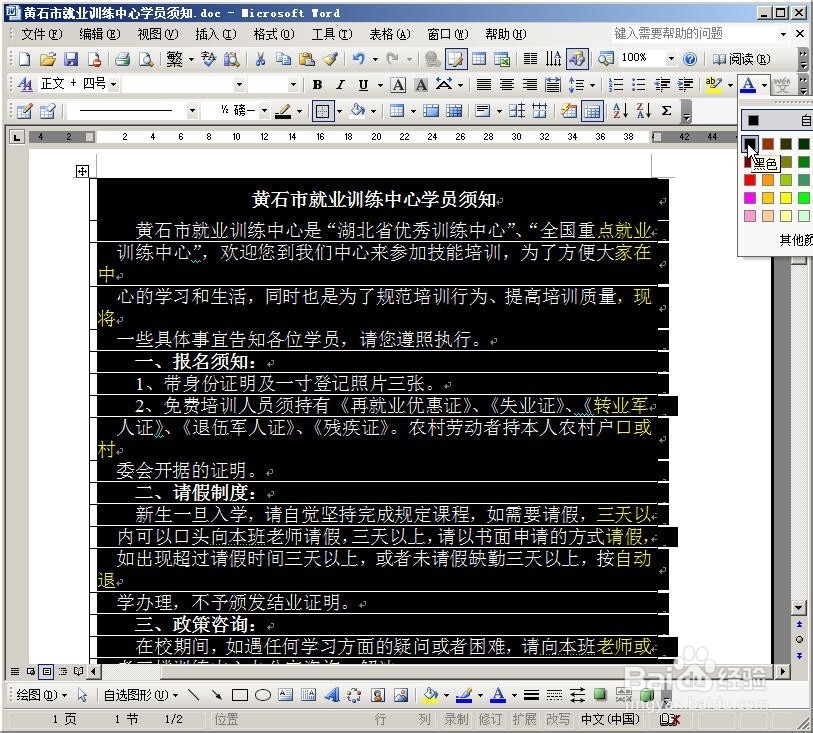The height and width of the screenshot is (733, 813).
Task: Open the 绘图(D) drawing menu button
Action: 41,695
